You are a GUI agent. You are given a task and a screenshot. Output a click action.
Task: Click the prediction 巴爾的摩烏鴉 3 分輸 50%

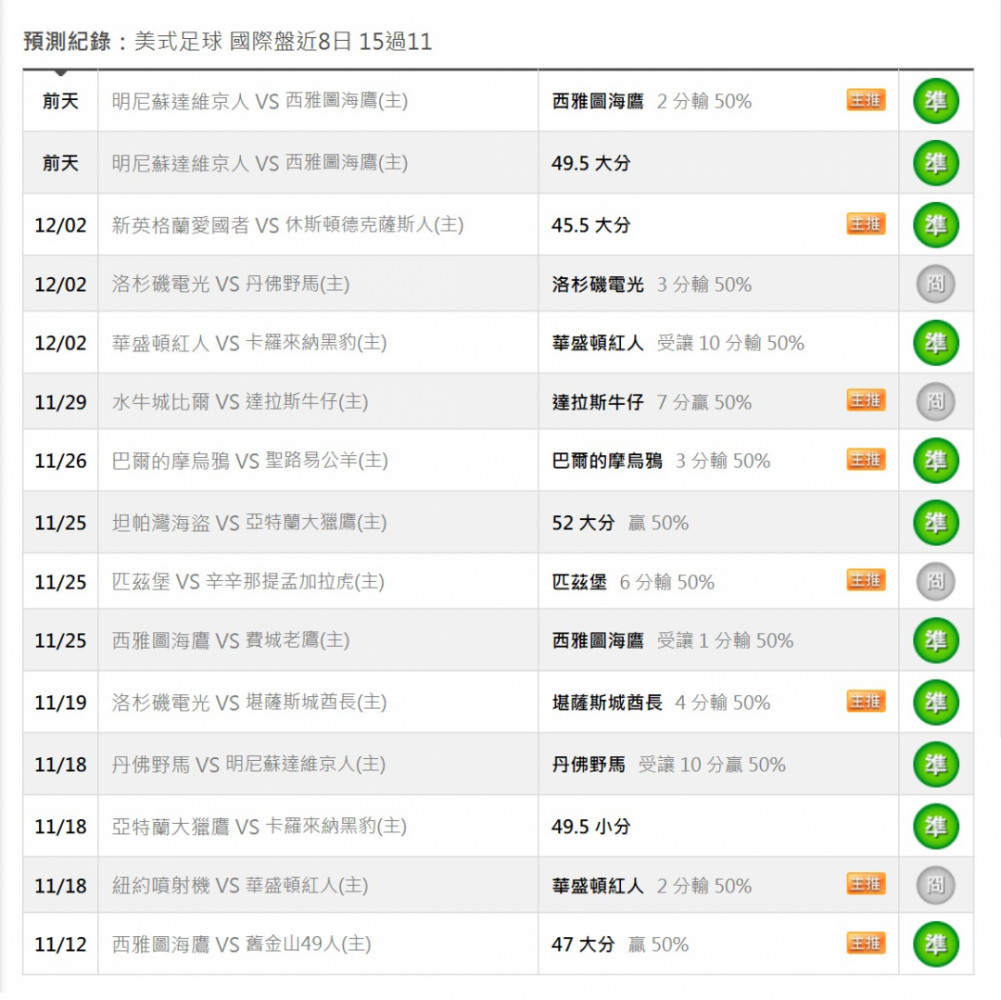(x=661, y=460)
